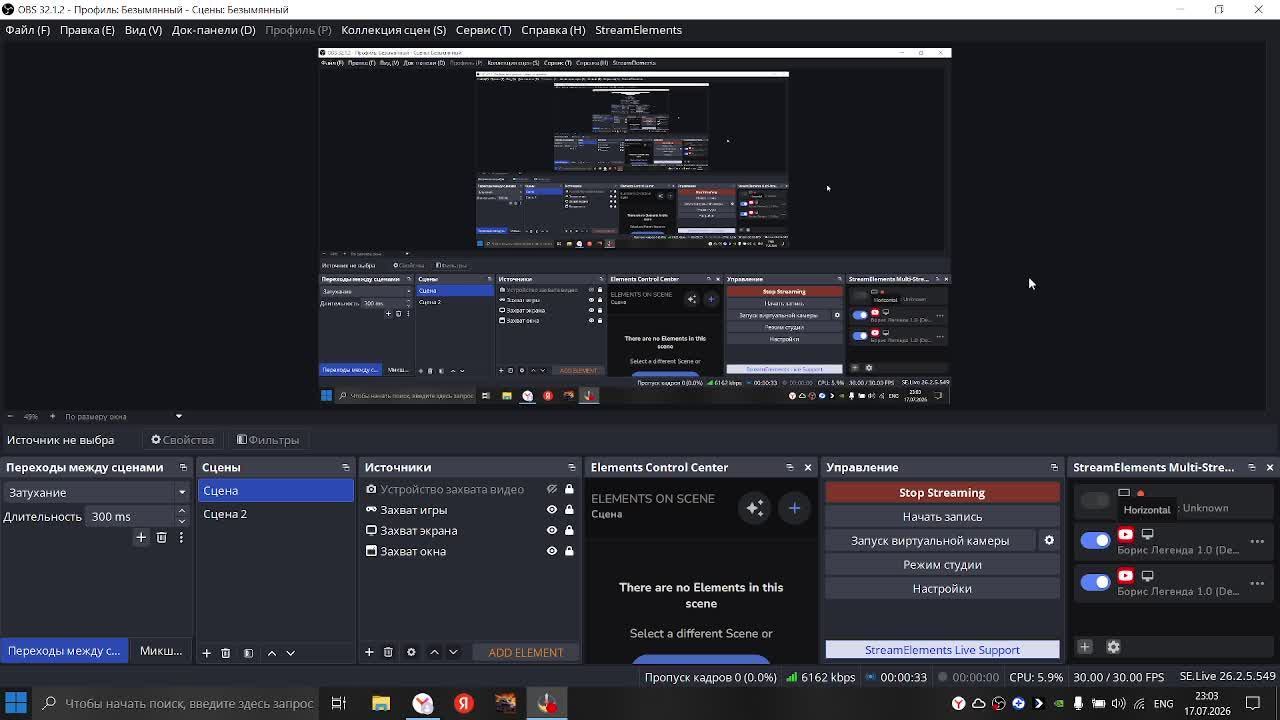This screenshot has height=720, width=1280.
Task: Add a Multi-Stream destination with plus icon
Action: pyautogui.click(x=1085, y=647)
